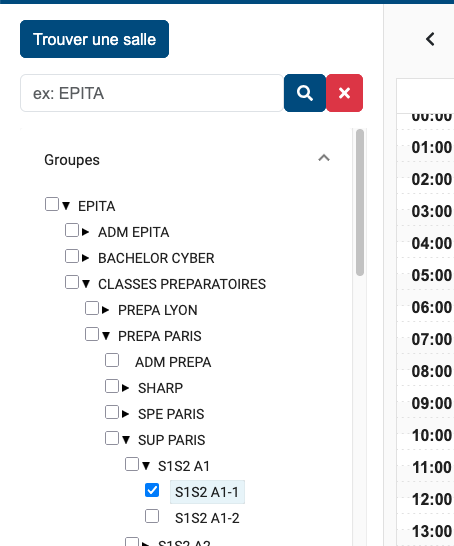Image resolution: width=454 pixels, height=546 pixels.
Task: Click the magnifier search button
Action: [305, 93]
